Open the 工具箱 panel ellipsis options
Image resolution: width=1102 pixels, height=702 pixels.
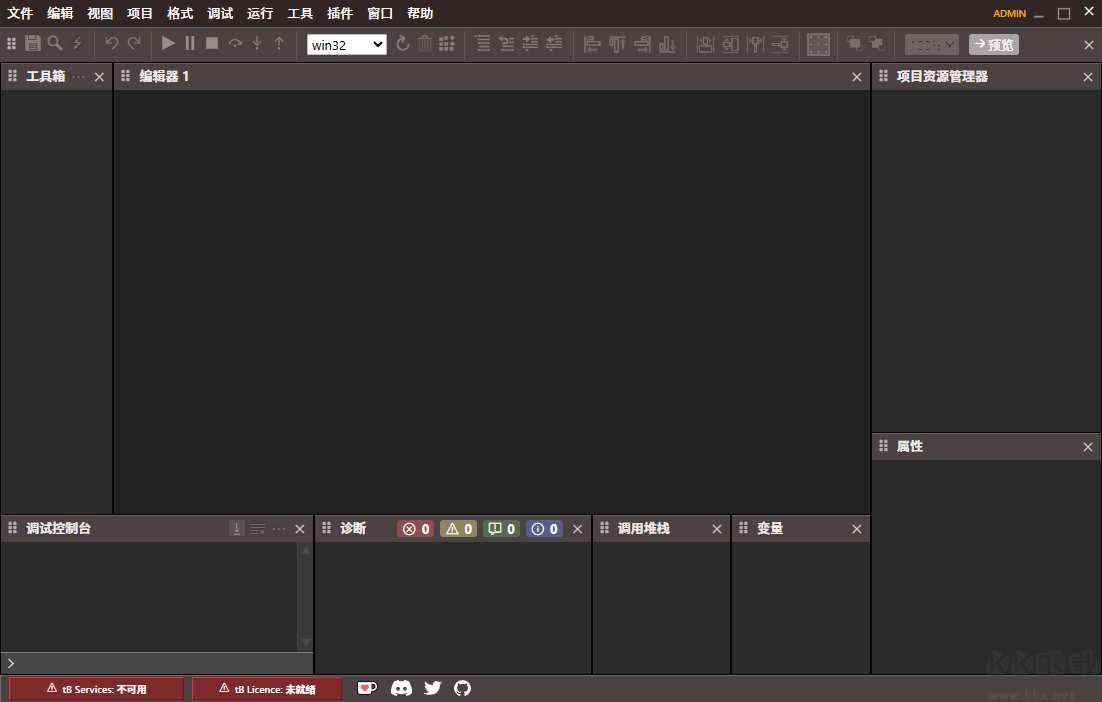[x=79, y=77]
